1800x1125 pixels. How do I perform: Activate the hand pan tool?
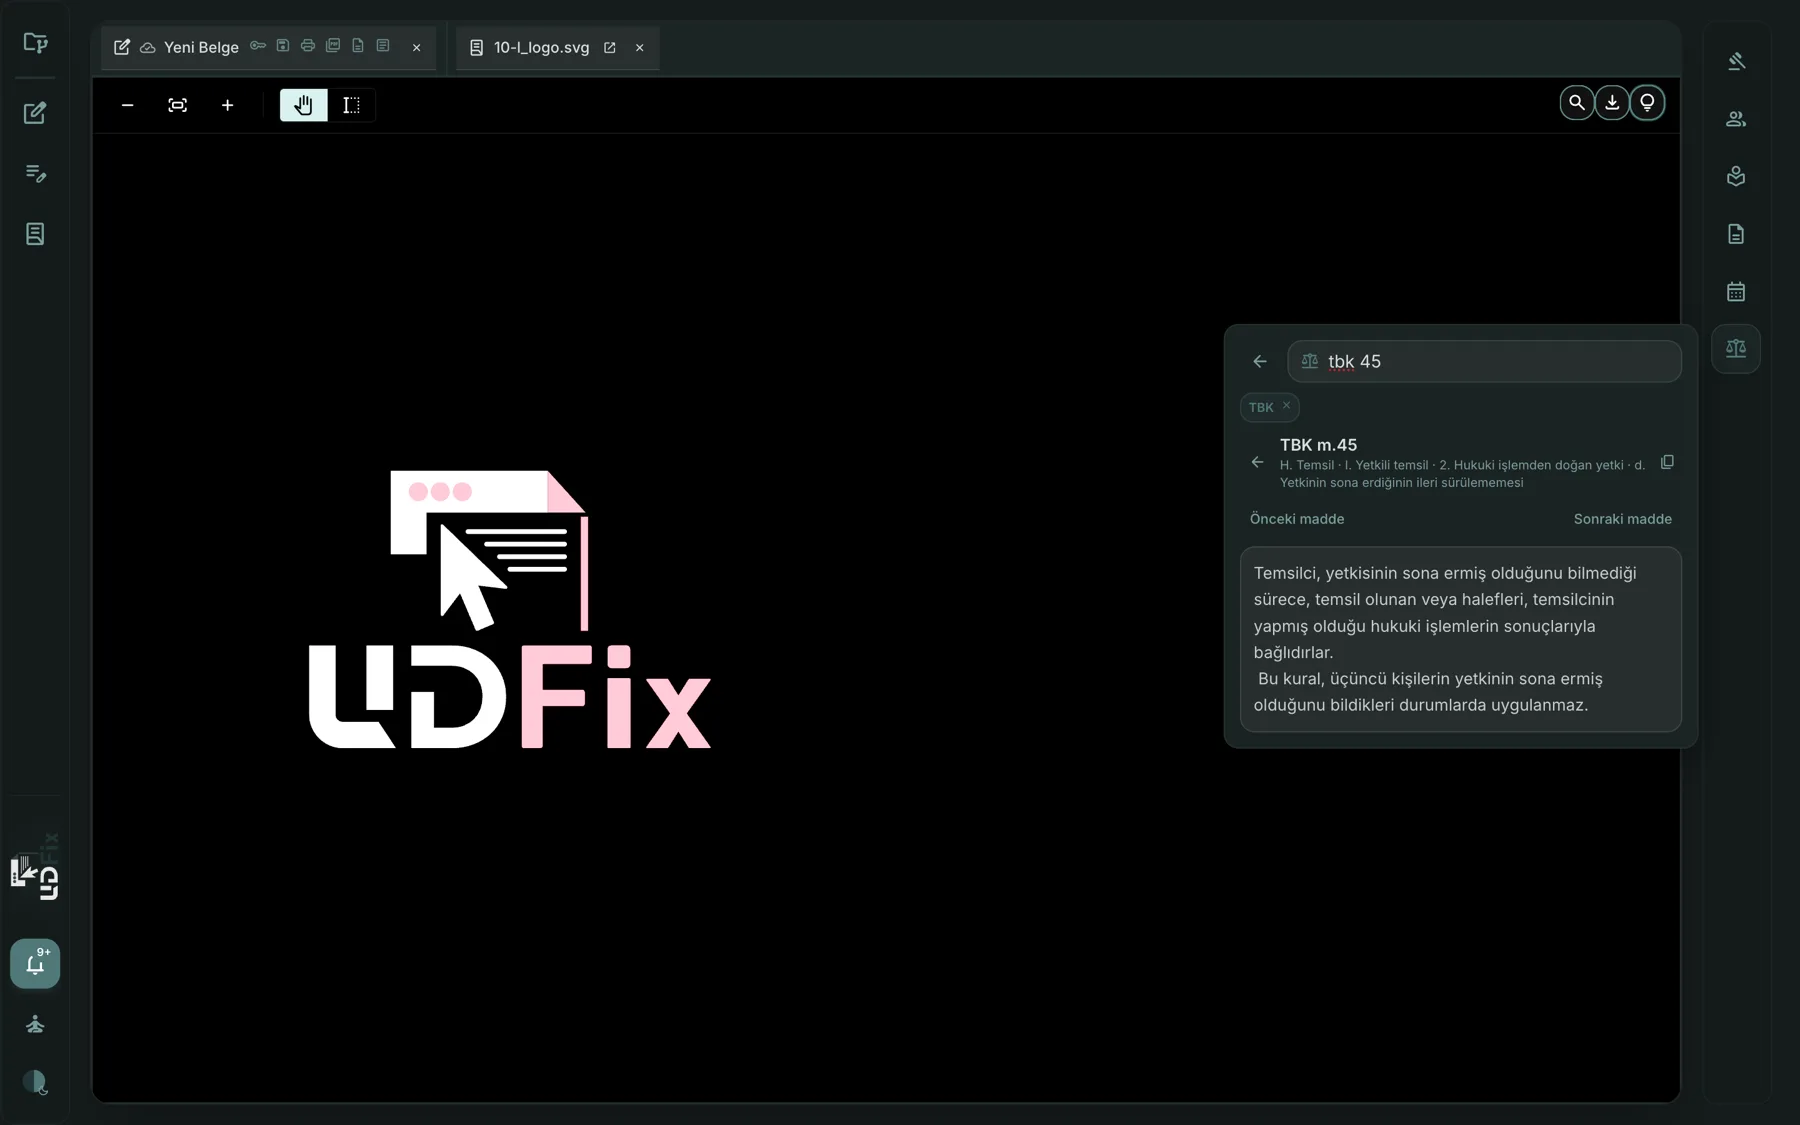click(303, 105)
